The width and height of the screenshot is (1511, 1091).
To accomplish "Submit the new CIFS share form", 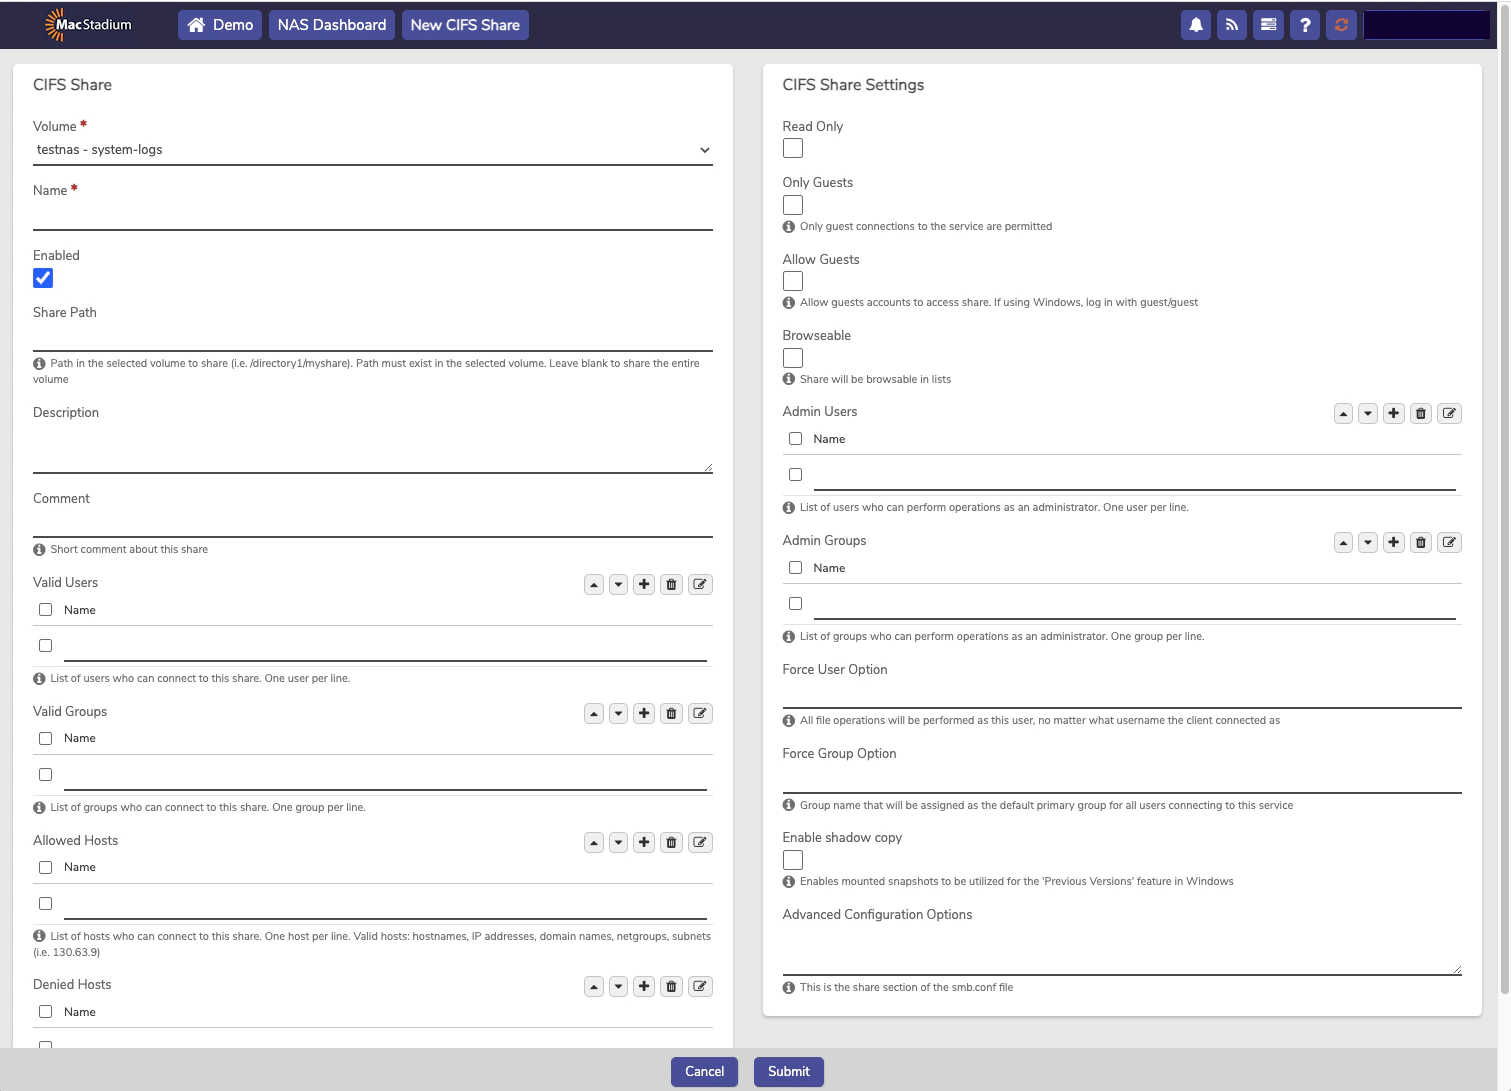I will 789,1071.
